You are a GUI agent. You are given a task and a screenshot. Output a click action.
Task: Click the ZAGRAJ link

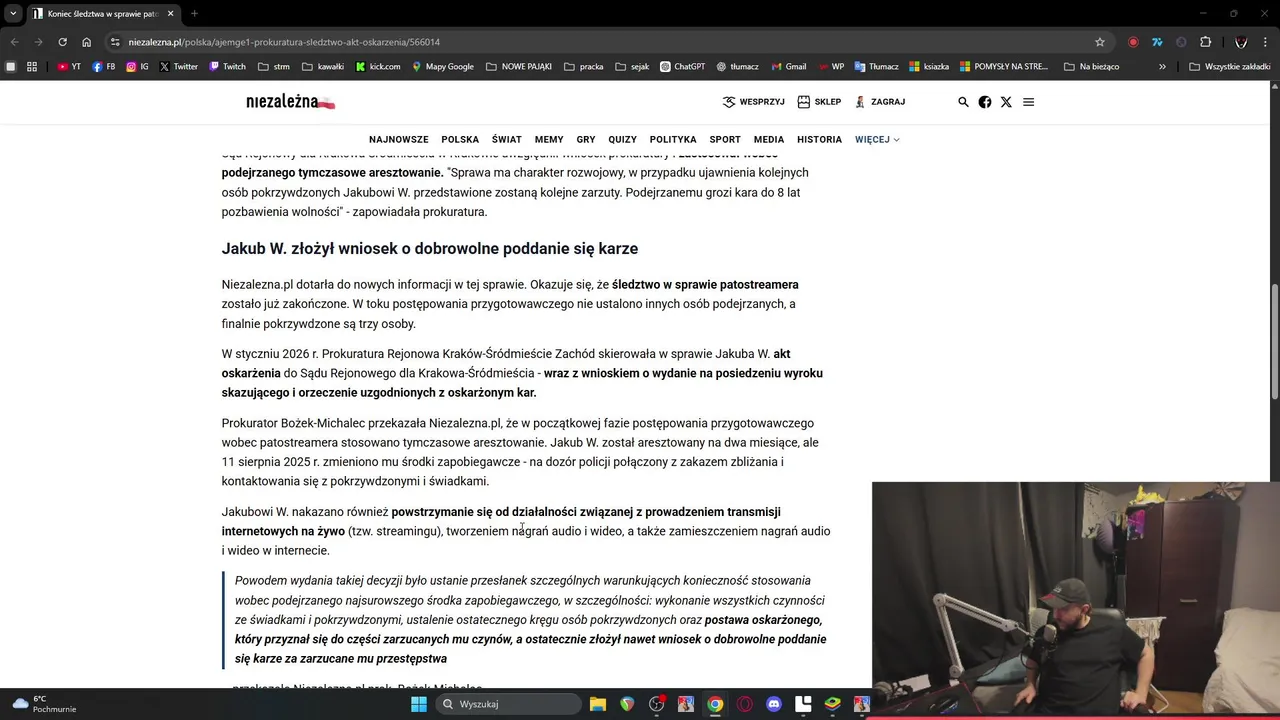(880, 102)
